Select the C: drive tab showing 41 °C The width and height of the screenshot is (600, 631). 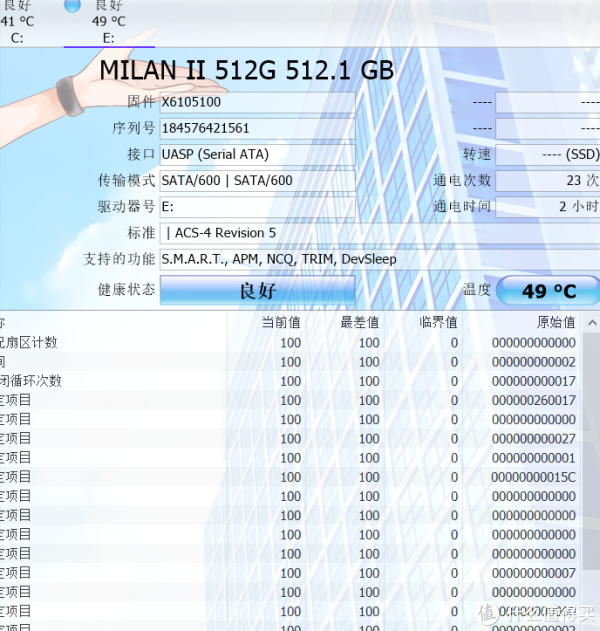click(x=17, y=22)
